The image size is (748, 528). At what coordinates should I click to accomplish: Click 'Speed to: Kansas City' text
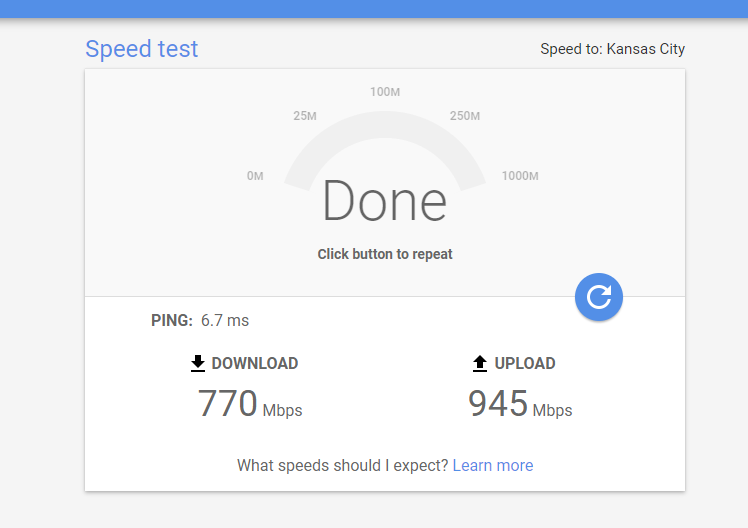coord(612,49)
